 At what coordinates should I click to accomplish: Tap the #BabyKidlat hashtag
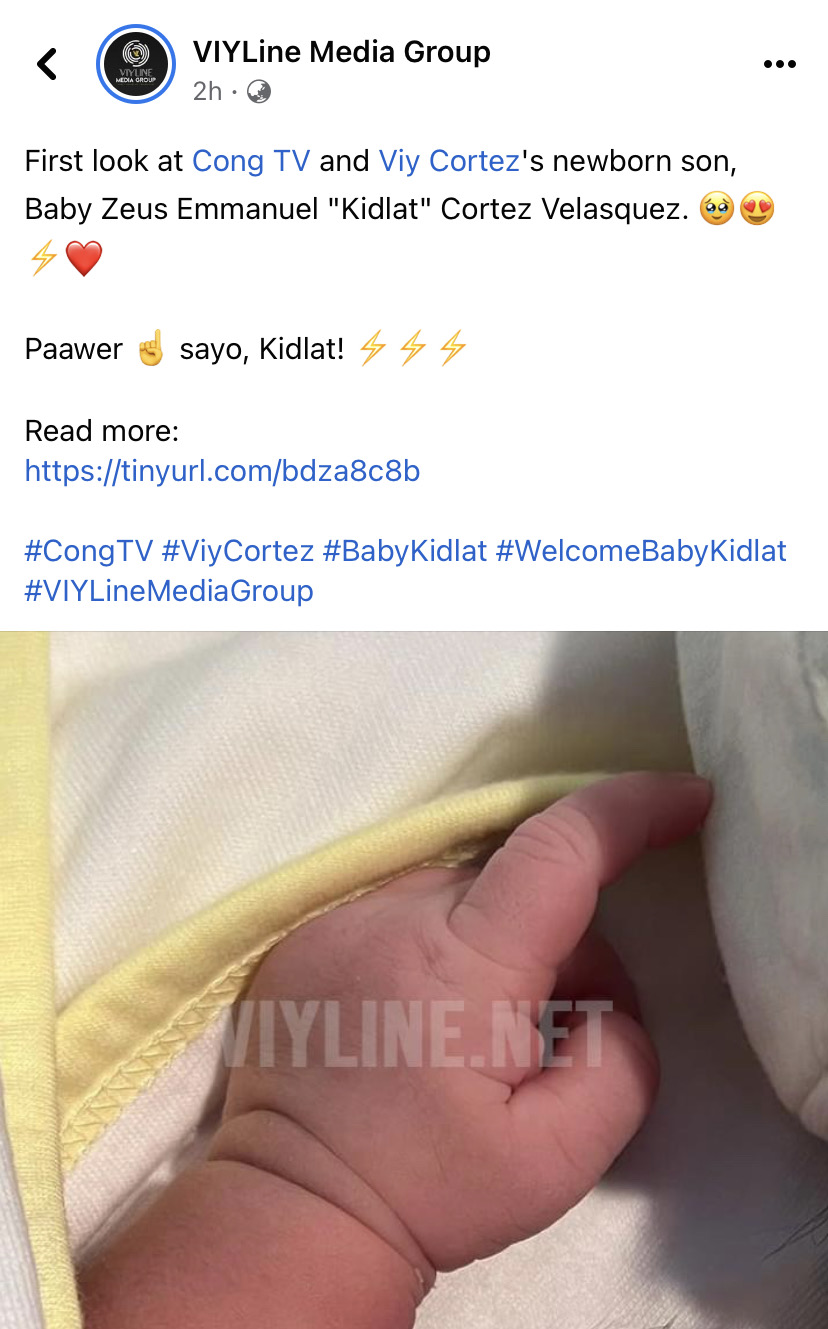pos(405,551)
